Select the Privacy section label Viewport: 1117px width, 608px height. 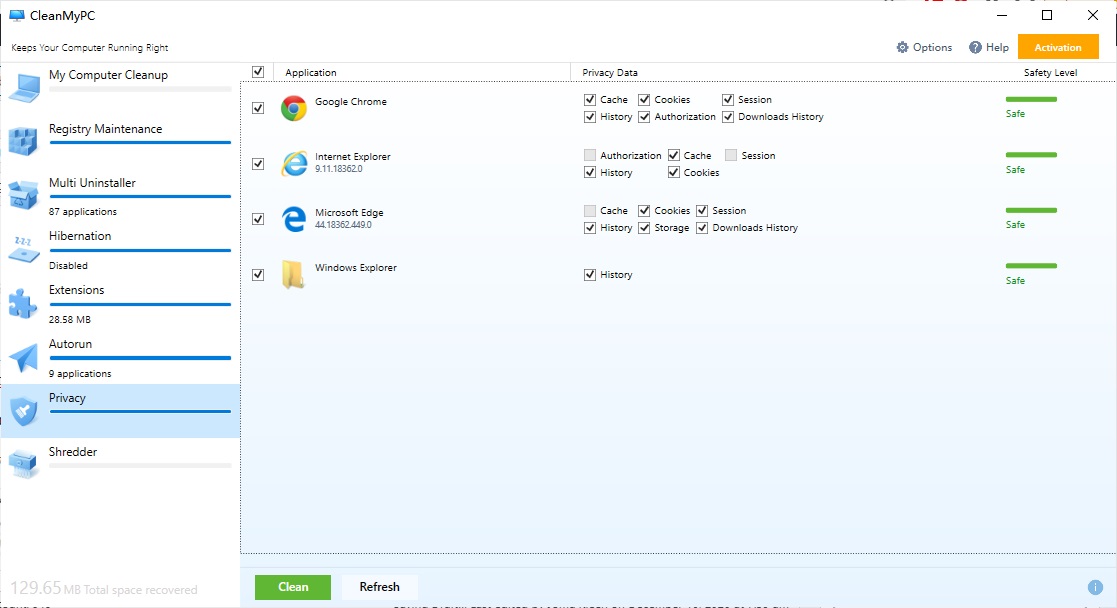[67, 398]
